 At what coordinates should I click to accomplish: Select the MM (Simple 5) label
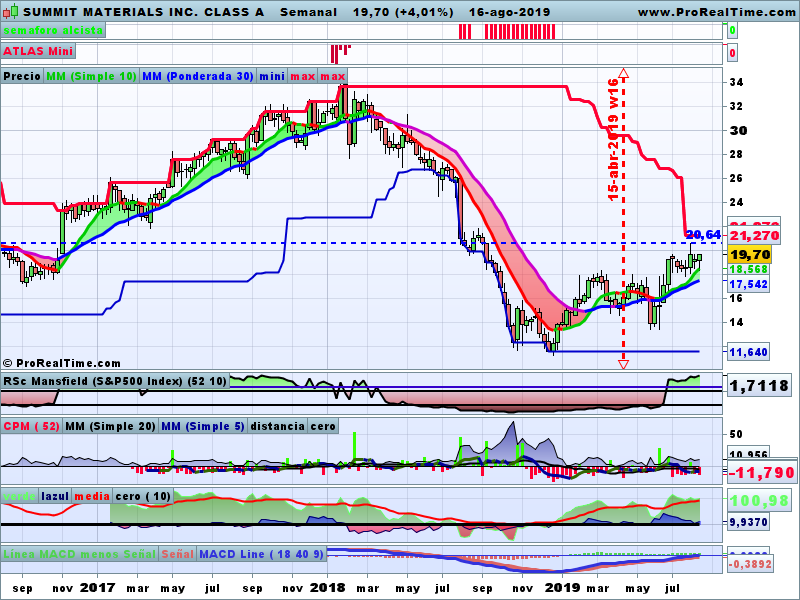tap(203, 426)
